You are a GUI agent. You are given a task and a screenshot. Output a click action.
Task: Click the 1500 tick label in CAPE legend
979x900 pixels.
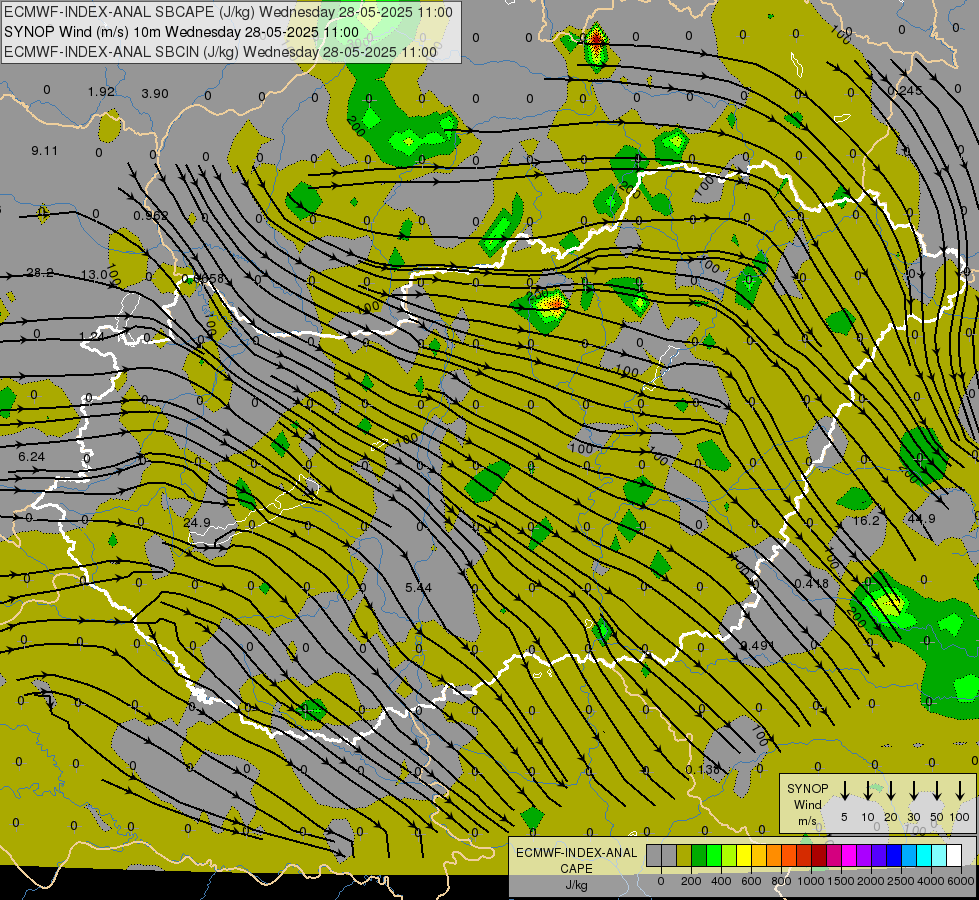click(x=841, y=881)
